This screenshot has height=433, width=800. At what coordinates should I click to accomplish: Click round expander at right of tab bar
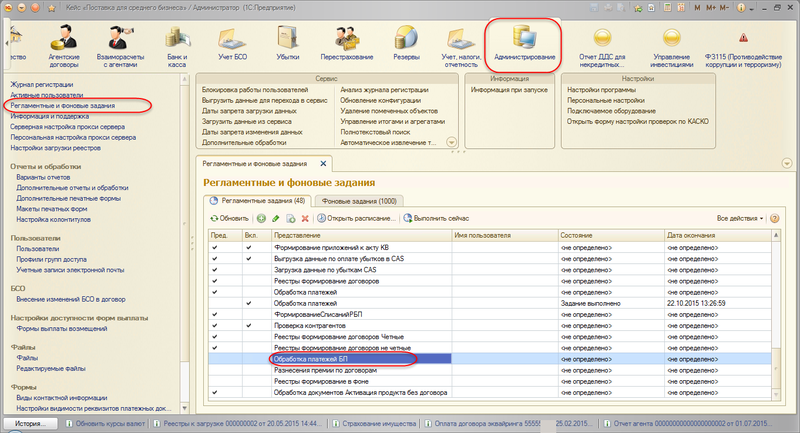789,162
